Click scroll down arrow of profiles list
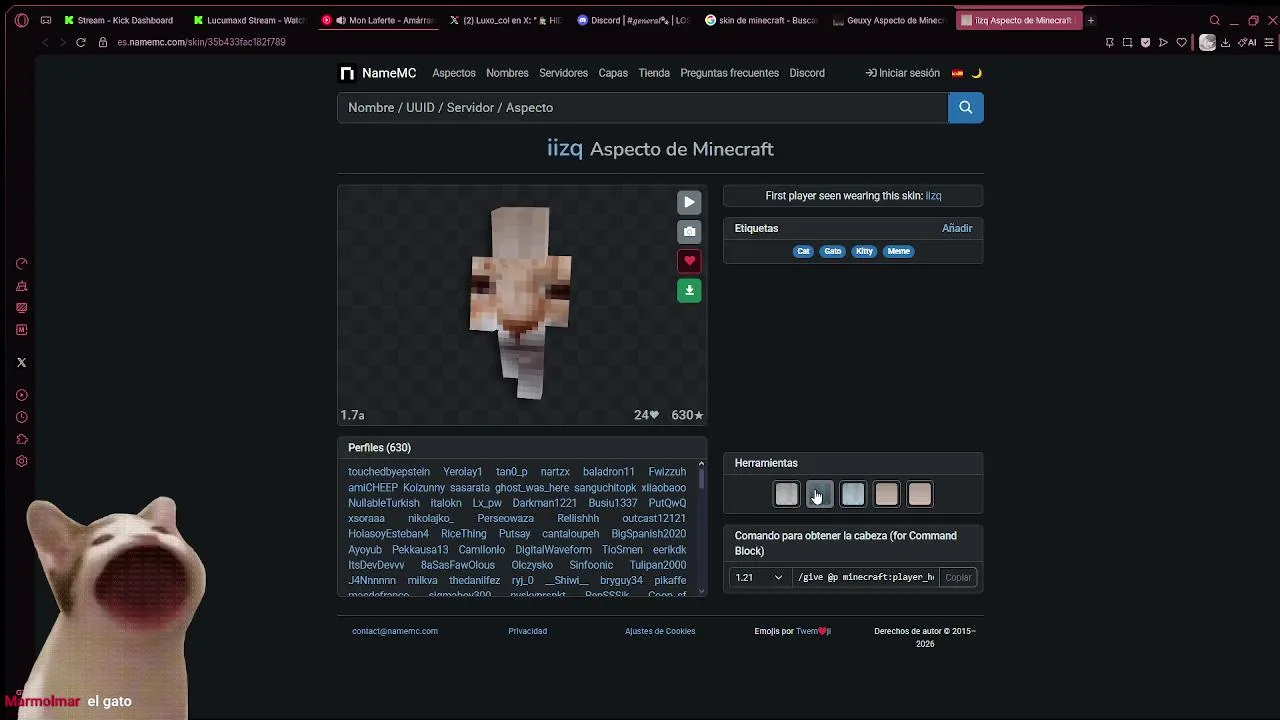1280x720 pixels. tap(701, 591)
